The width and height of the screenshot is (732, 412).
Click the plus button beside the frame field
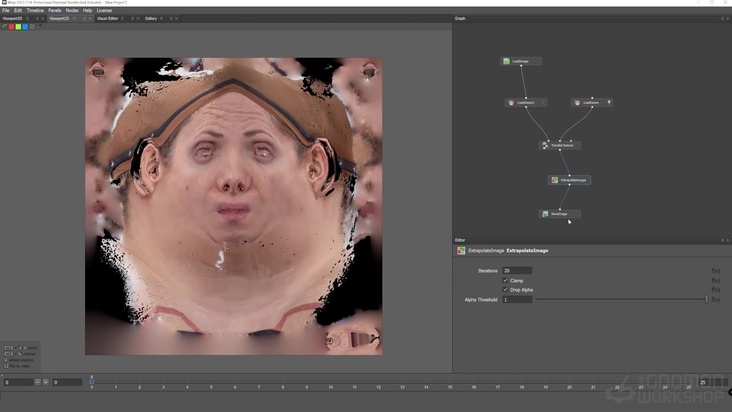click(x=46, y=382)
